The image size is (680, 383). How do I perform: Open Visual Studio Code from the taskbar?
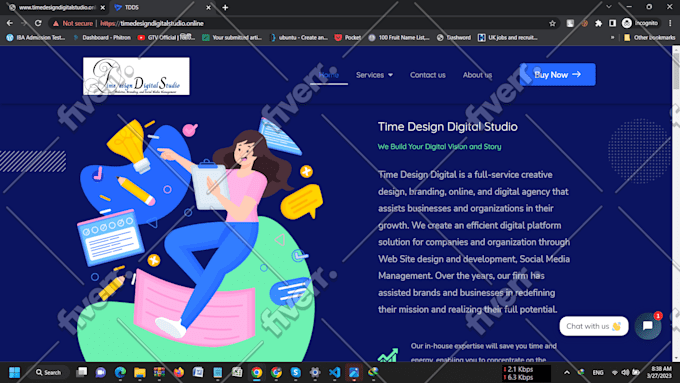(335, 373)
